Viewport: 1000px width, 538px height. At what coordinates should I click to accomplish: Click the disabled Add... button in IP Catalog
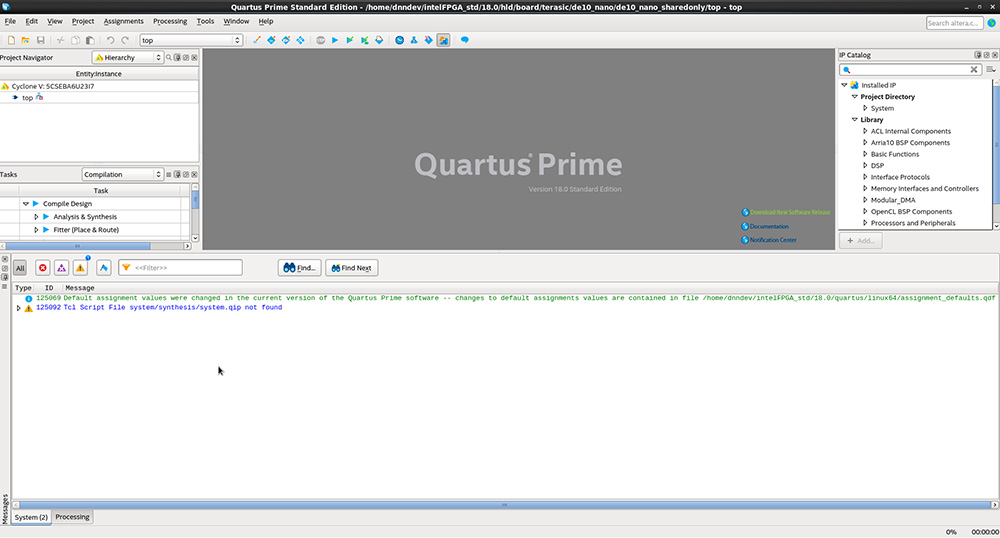click(860, 240)
